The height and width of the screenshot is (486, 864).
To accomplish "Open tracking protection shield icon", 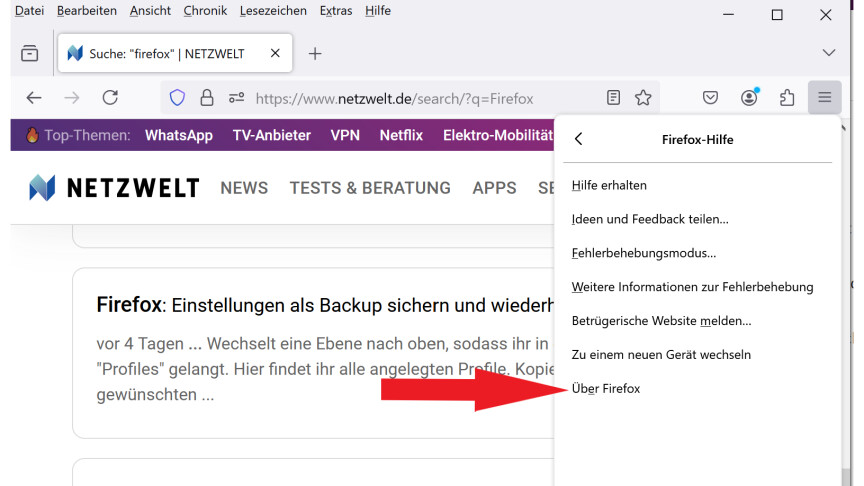I will [177, 98].
